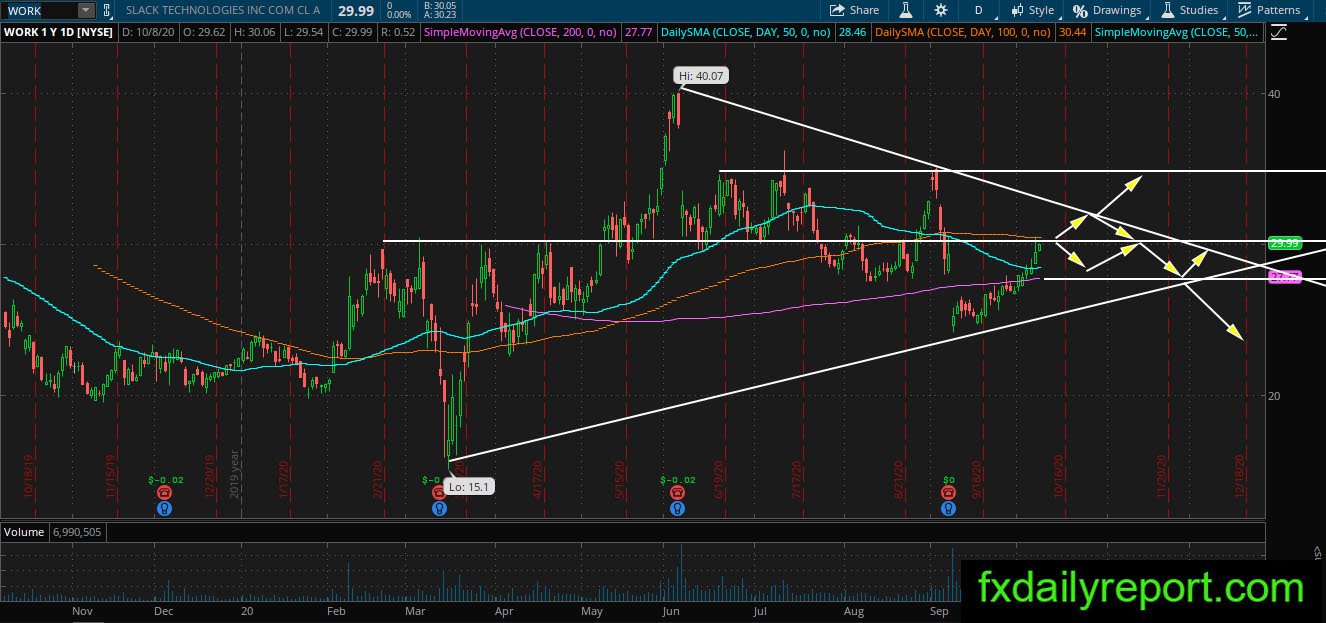Open the D timeframe selector
Viewport: 1326px width, 623px height.
coord(978,10)
